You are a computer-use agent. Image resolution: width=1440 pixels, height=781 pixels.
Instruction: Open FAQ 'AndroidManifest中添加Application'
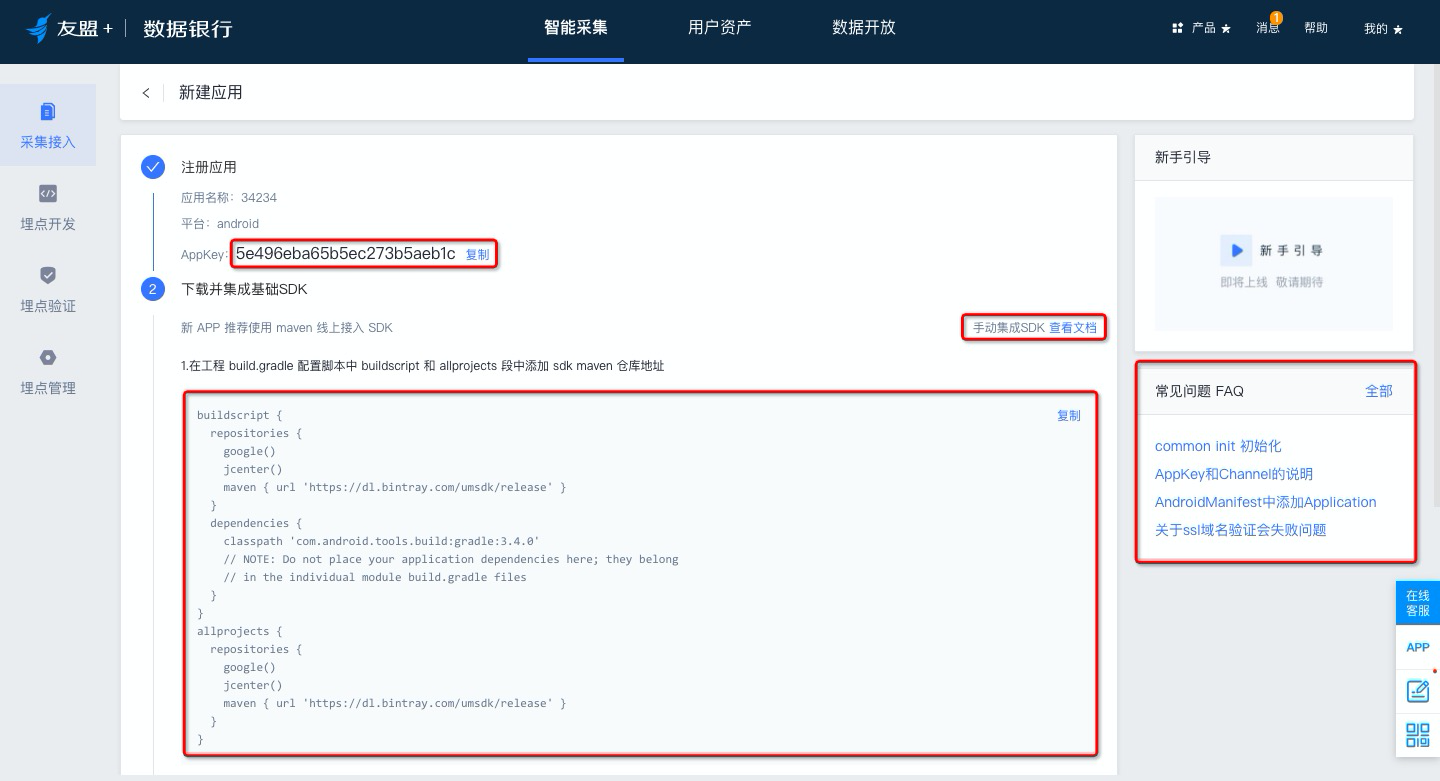[1266, 502]
